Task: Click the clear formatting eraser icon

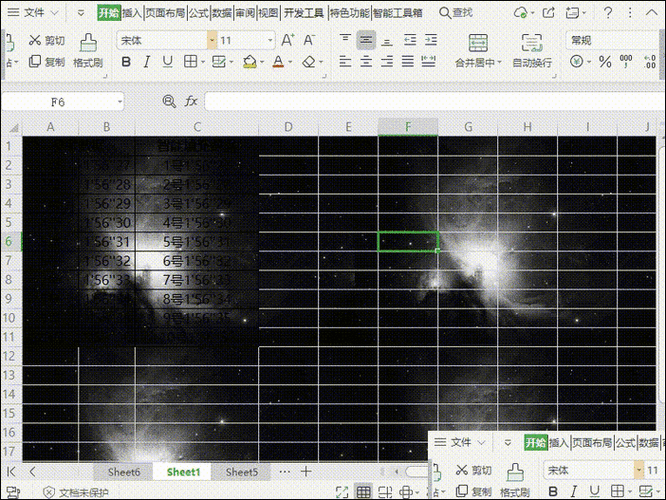Action: tap(309, 62)
